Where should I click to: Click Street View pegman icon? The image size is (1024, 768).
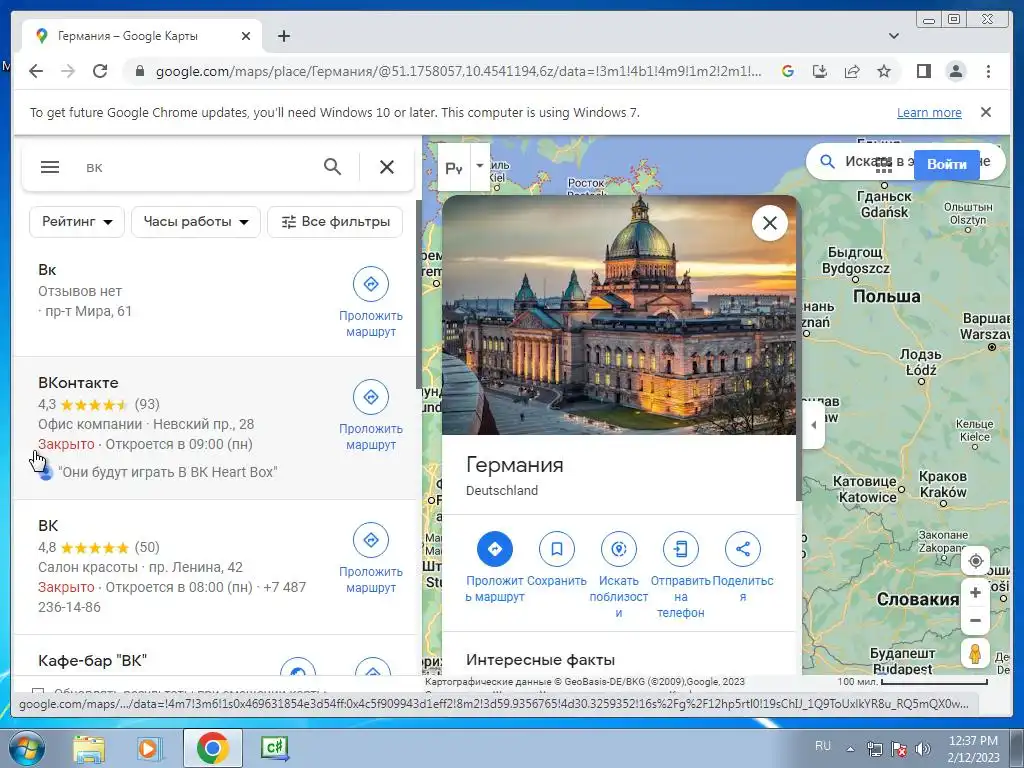coord(976,654)
